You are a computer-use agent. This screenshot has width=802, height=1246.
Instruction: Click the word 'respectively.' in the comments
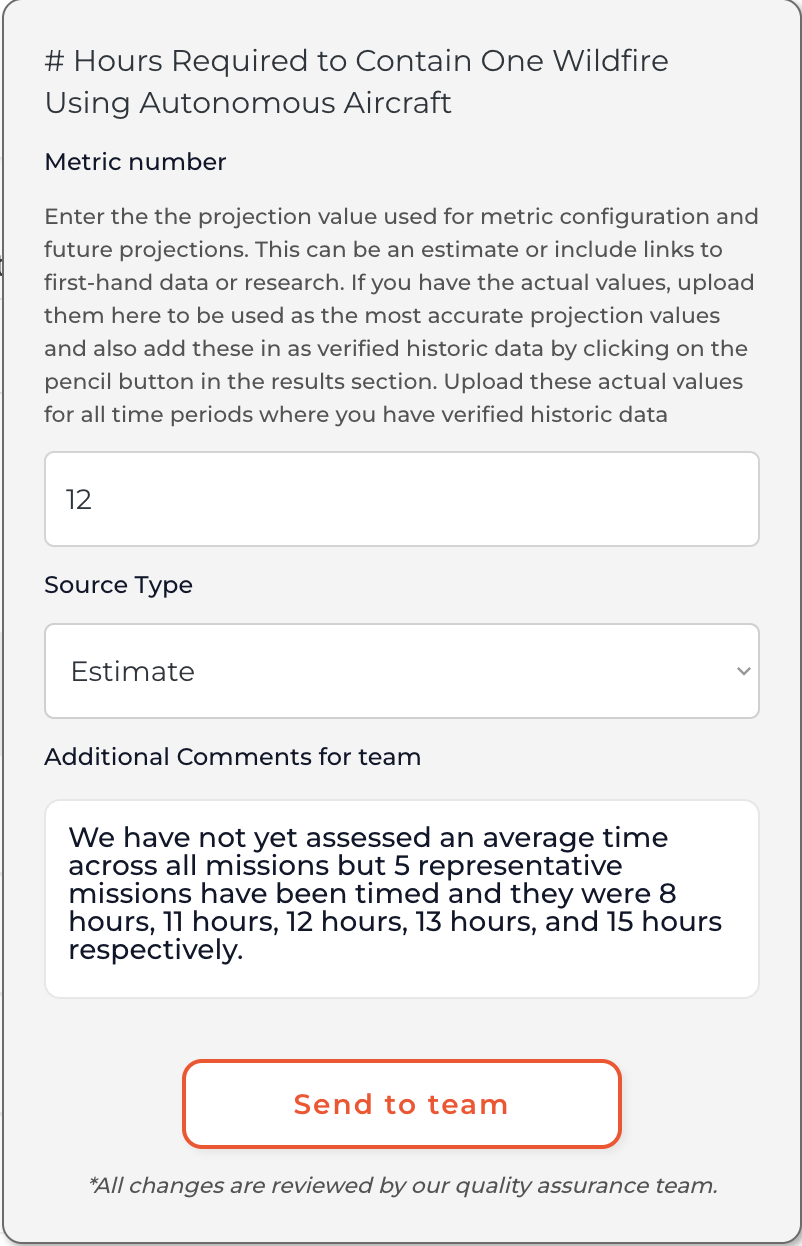coord(156,950)
